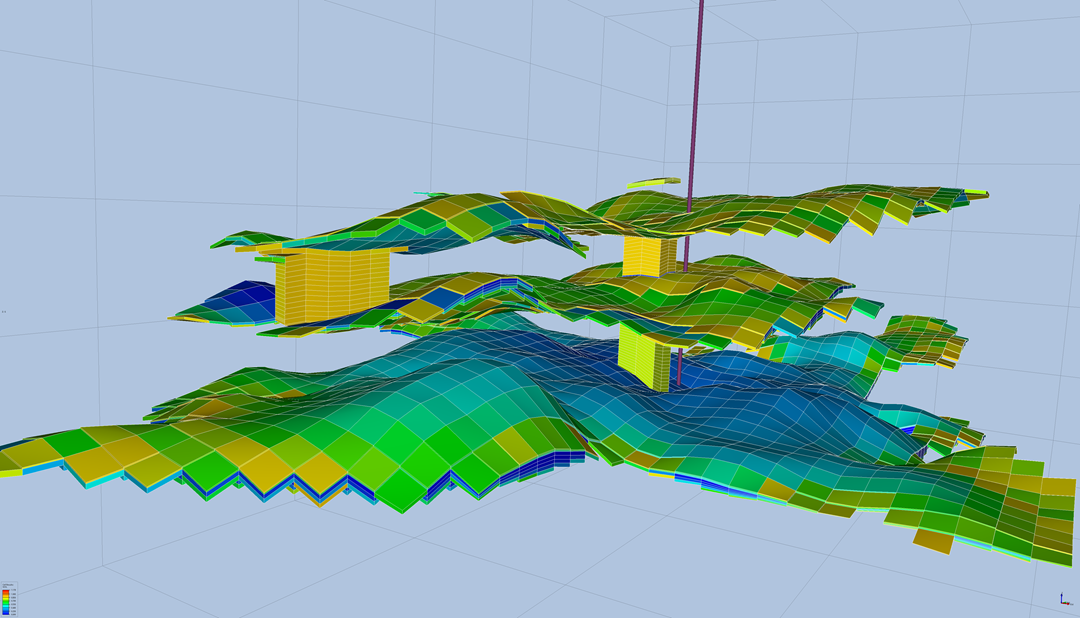
Task: Click the purple well segment below middle layer
Action: click(681, 366)
